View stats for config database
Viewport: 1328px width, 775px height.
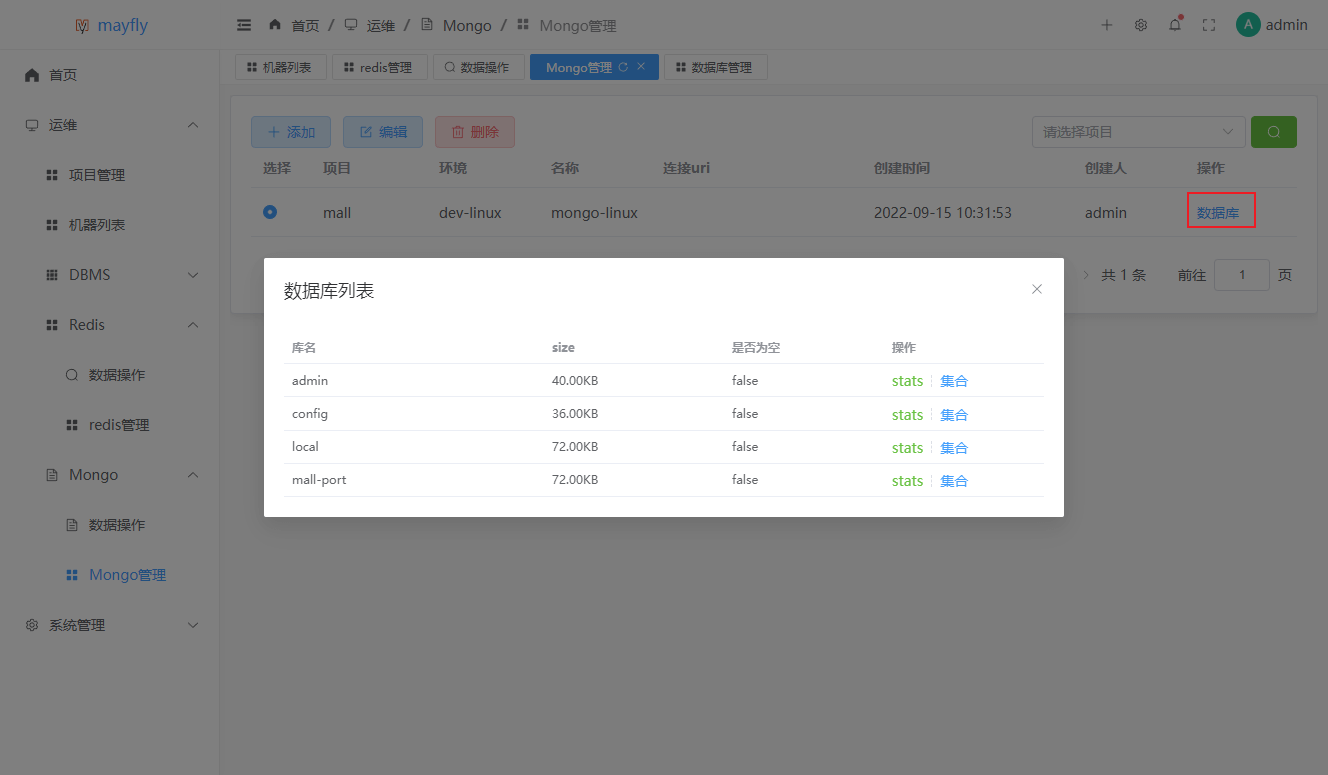point(907,414)
